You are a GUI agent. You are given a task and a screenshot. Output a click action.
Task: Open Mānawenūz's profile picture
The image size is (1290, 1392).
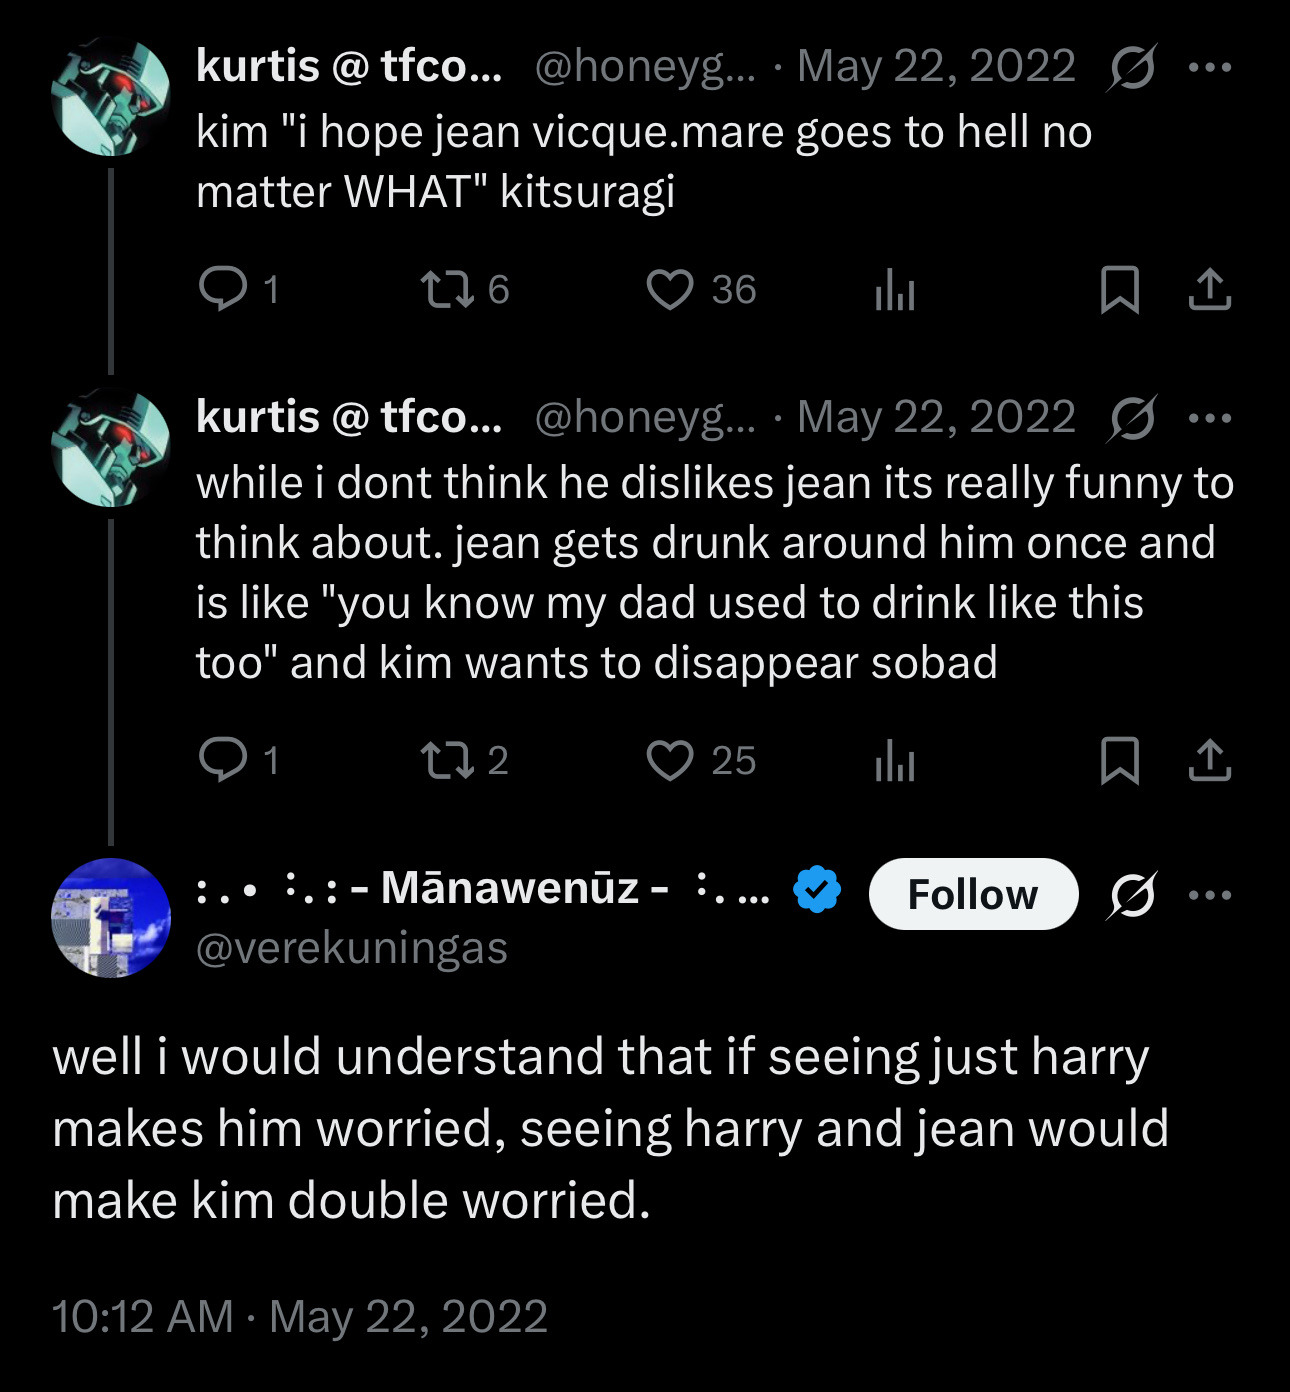tap(111, 917)
